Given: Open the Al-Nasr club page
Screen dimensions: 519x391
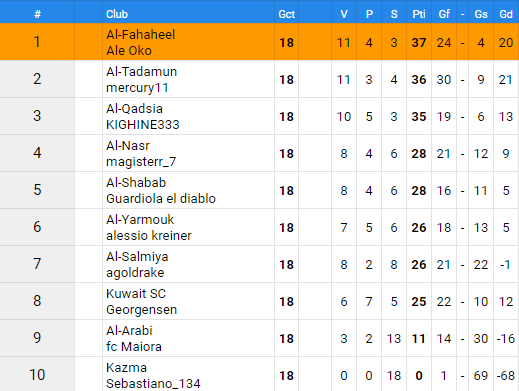Looking at the screenshot, I should click(128, 146).
